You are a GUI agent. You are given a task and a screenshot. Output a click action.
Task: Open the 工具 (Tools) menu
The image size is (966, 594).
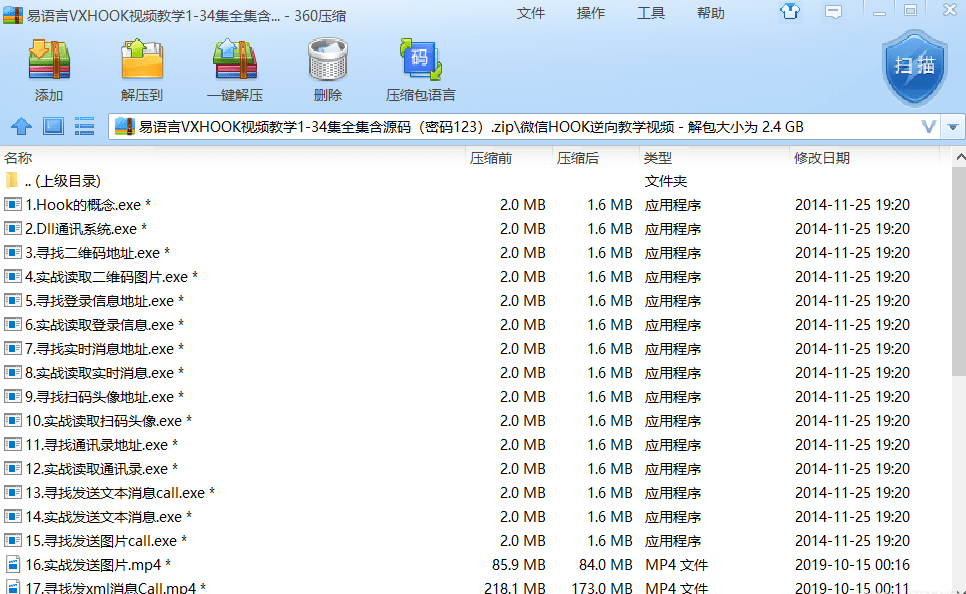click(650, 13)
